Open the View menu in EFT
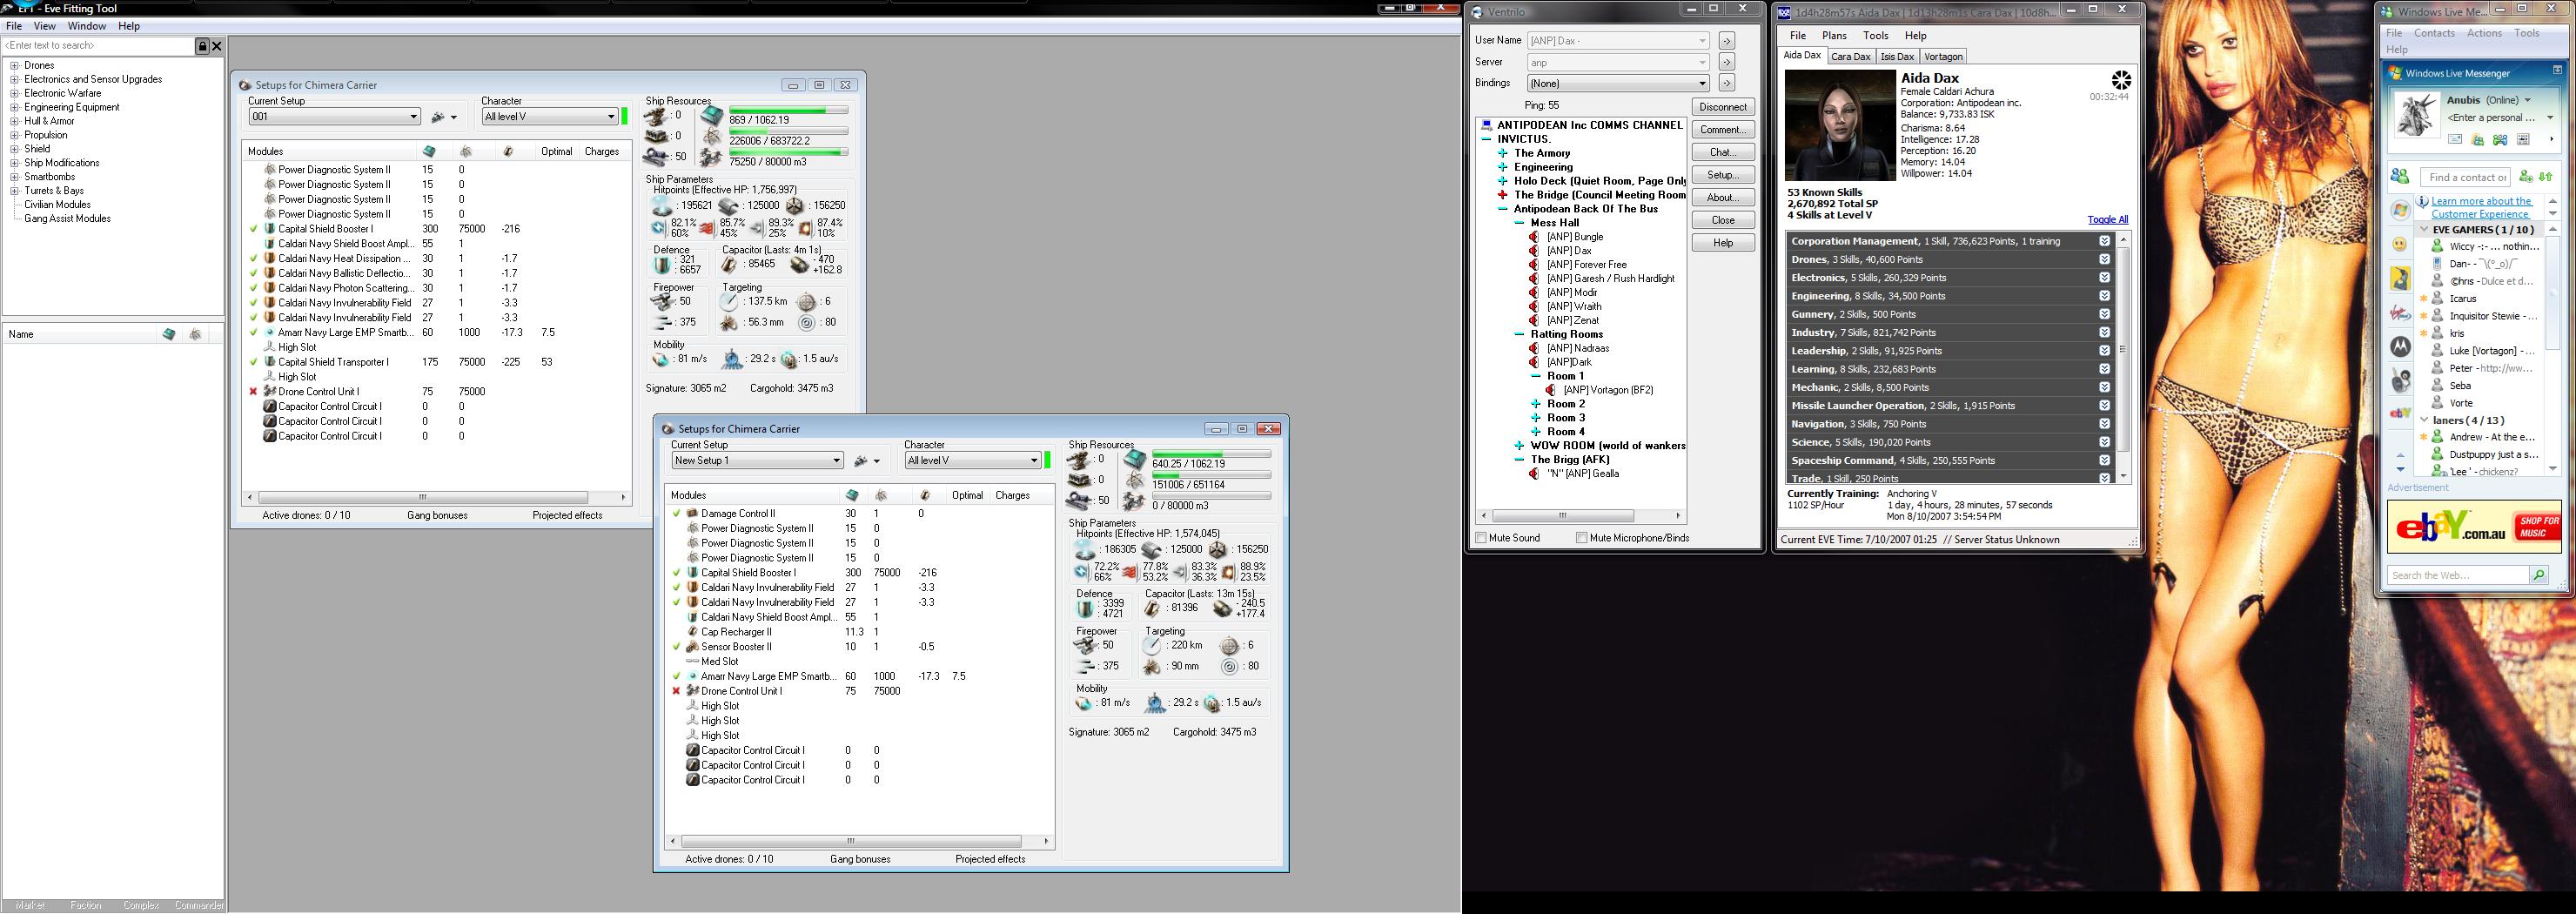This screenshot has width=2576, height=914. point(45,26)
